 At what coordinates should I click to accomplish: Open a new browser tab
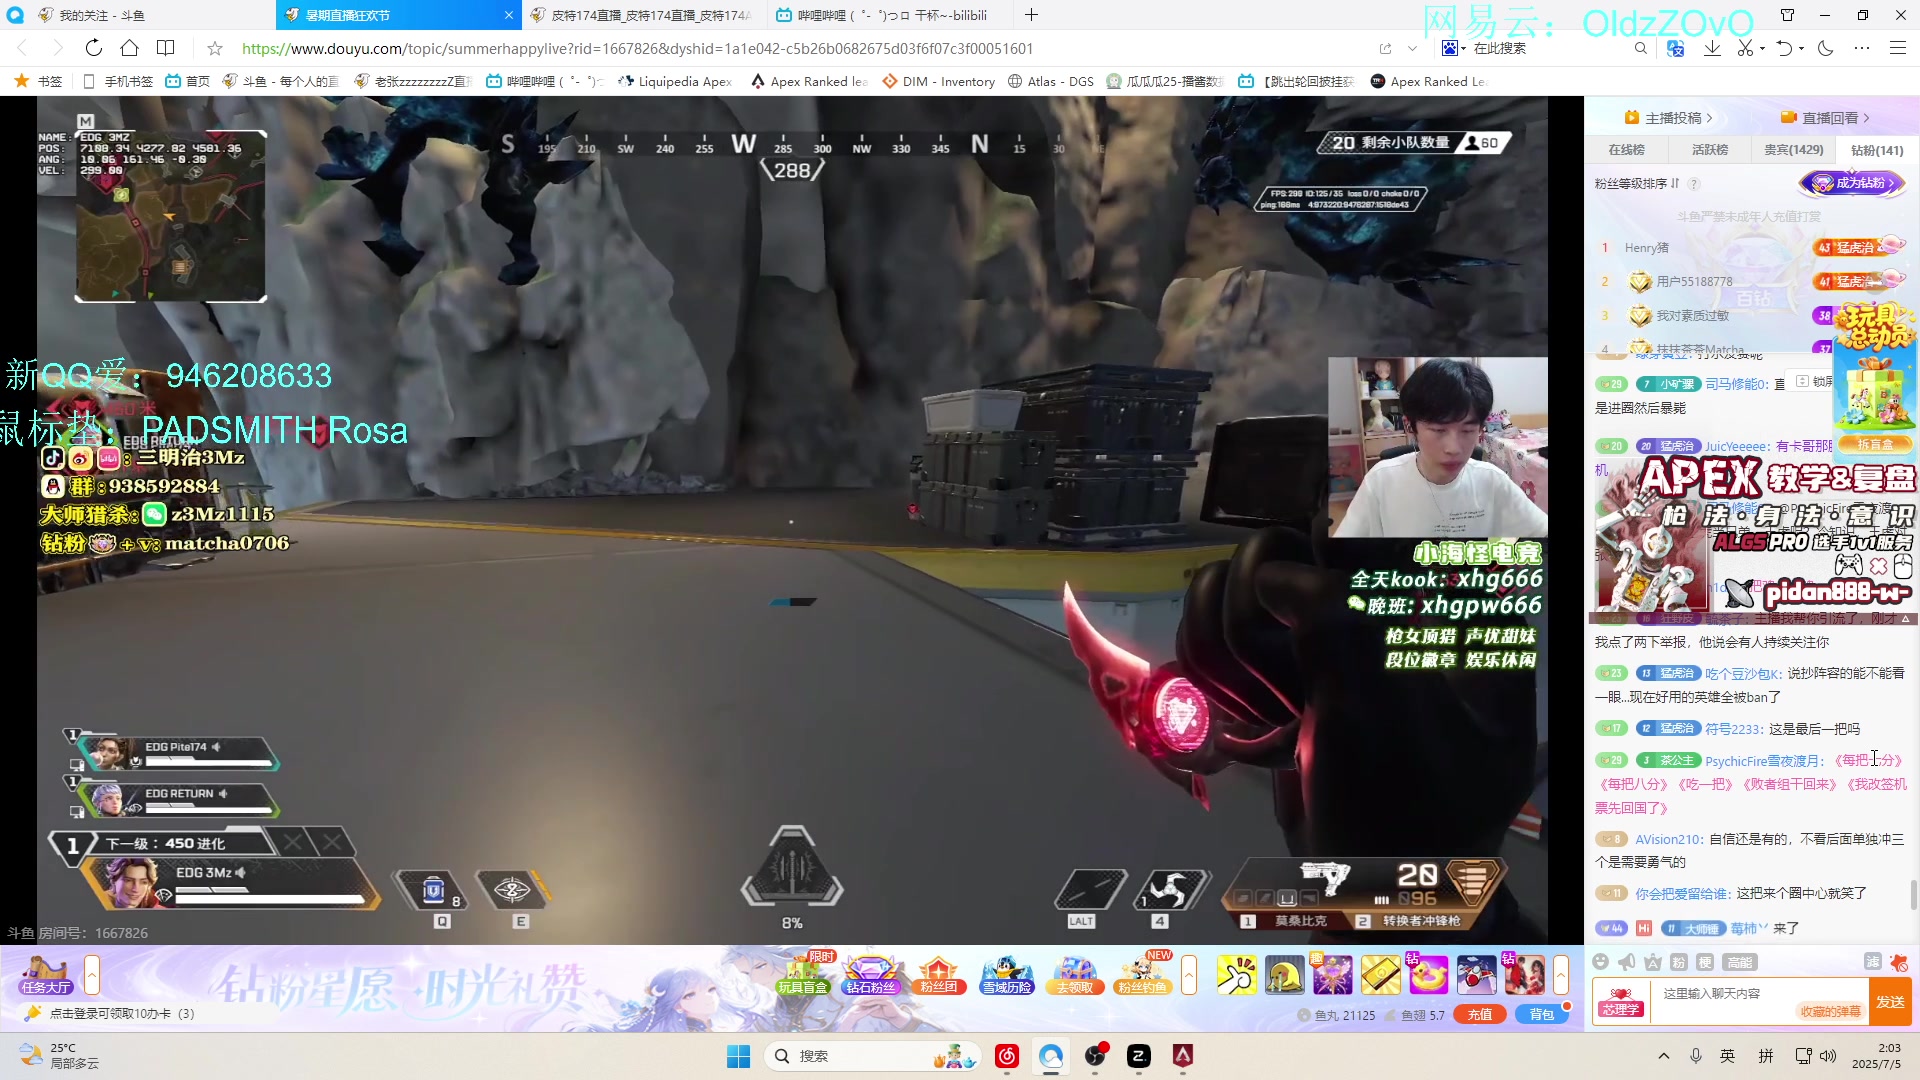pos(1031,15)
